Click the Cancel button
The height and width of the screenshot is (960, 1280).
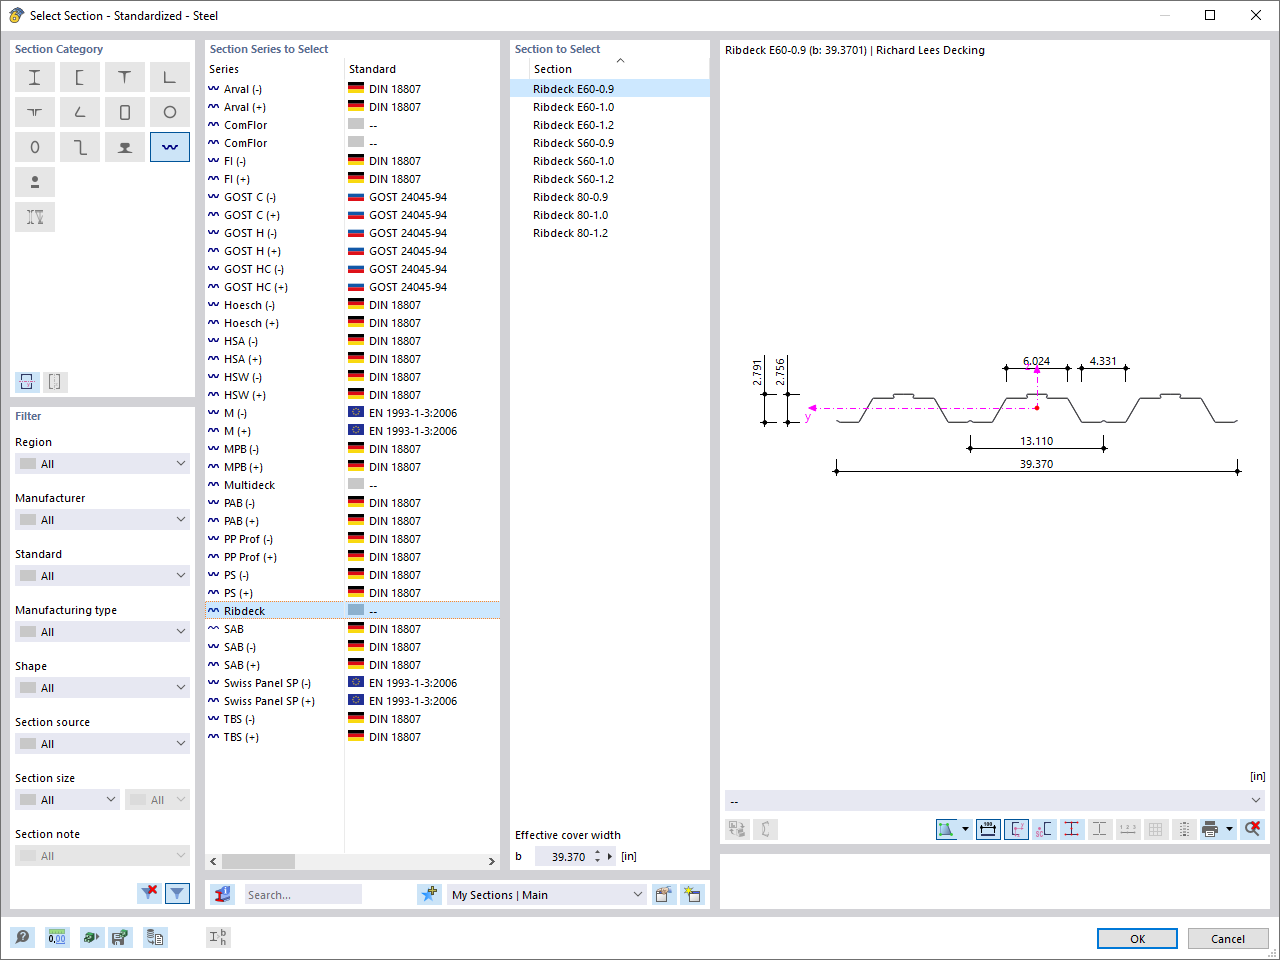(1228, 939)
